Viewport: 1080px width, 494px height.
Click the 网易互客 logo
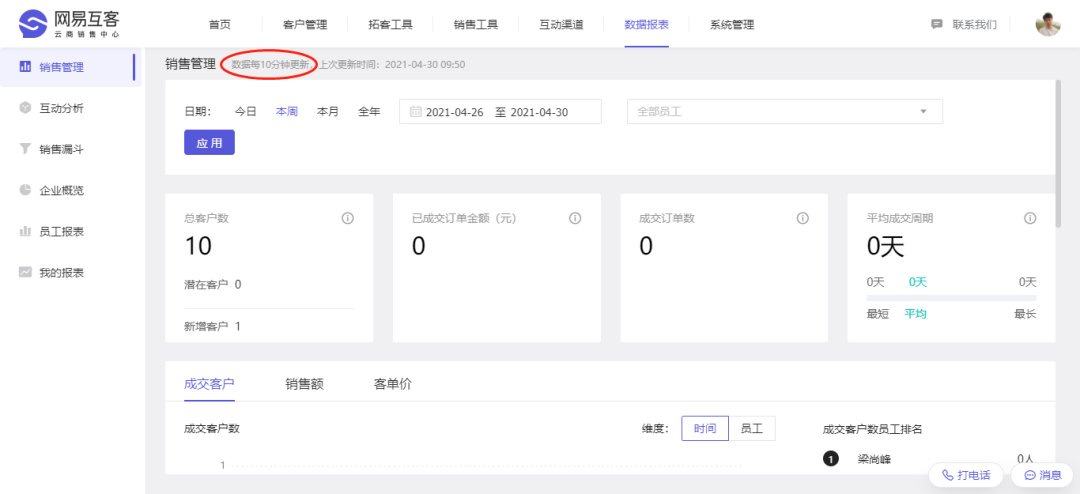click(x=69, y=24)
